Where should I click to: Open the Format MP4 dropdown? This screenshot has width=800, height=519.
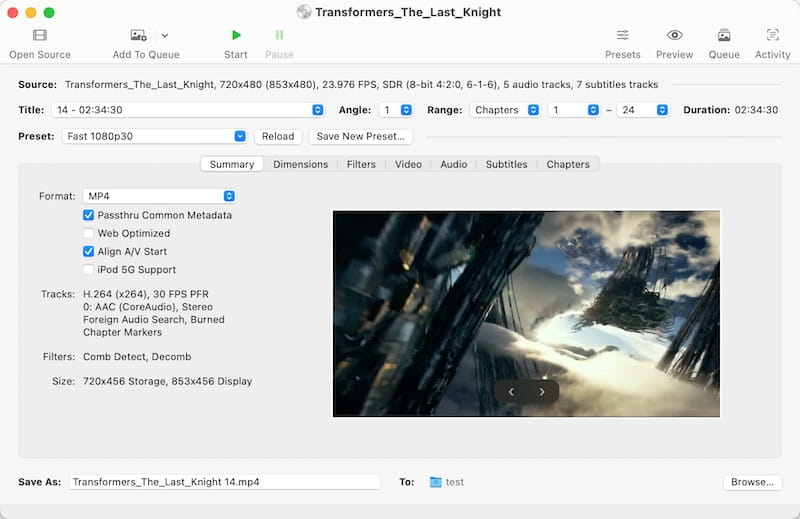[159, 196]
